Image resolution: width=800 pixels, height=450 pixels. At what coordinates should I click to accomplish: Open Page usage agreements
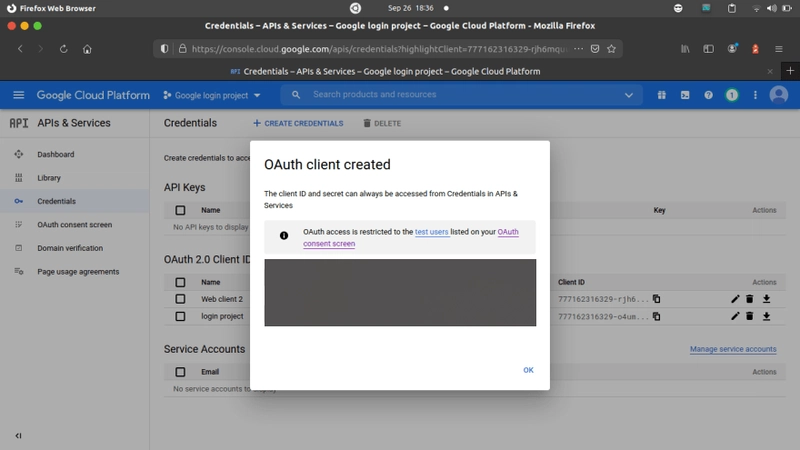[x=78, y=271]
